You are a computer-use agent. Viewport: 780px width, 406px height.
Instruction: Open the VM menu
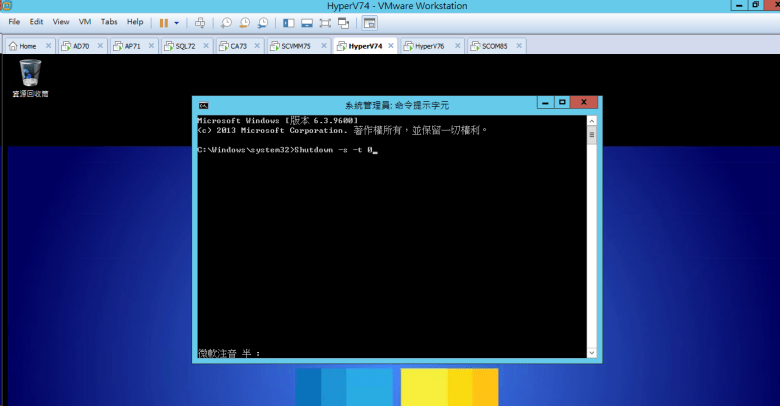[86, 21]
